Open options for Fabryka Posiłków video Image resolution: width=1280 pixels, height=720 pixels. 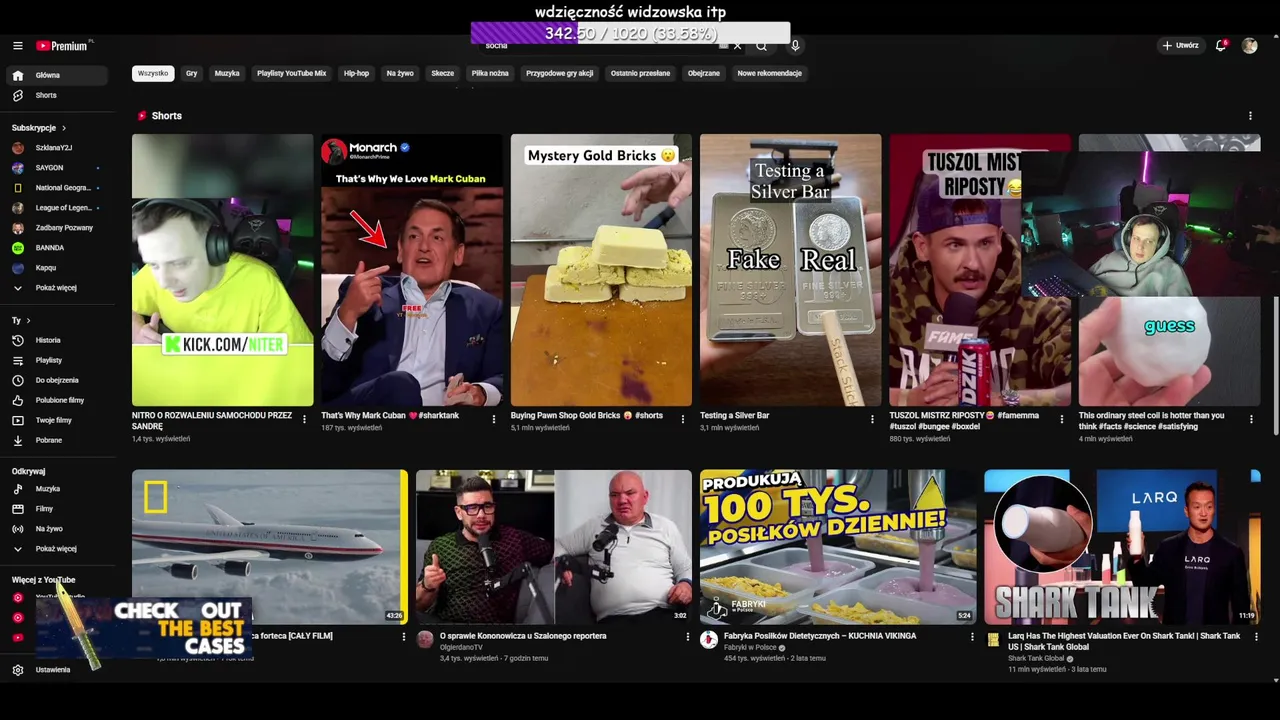pos(972,637)
